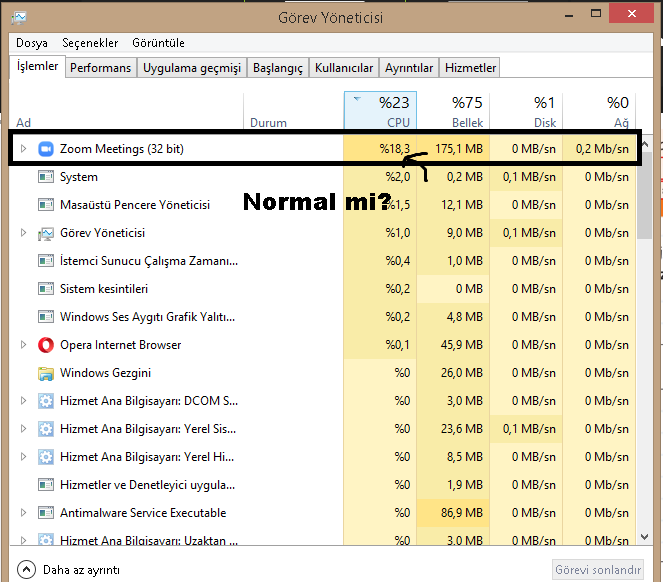Select the İşlemler tab
Screen dimensions: 663x582
[x=37, y=66]
